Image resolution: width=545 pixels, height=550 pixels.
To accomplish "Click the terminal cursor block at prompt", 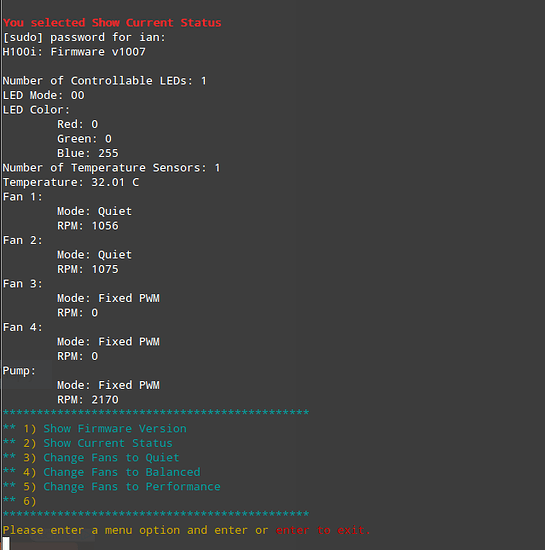I will pos(6,543).
